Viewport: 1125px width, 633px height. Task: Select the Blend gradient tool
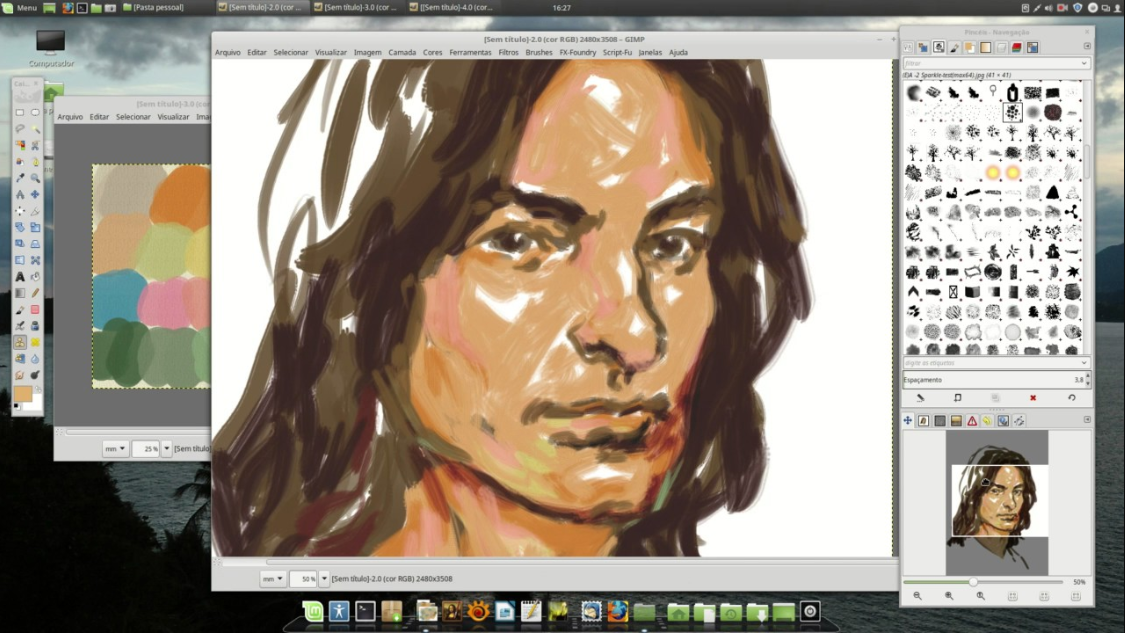click(20, 293)
